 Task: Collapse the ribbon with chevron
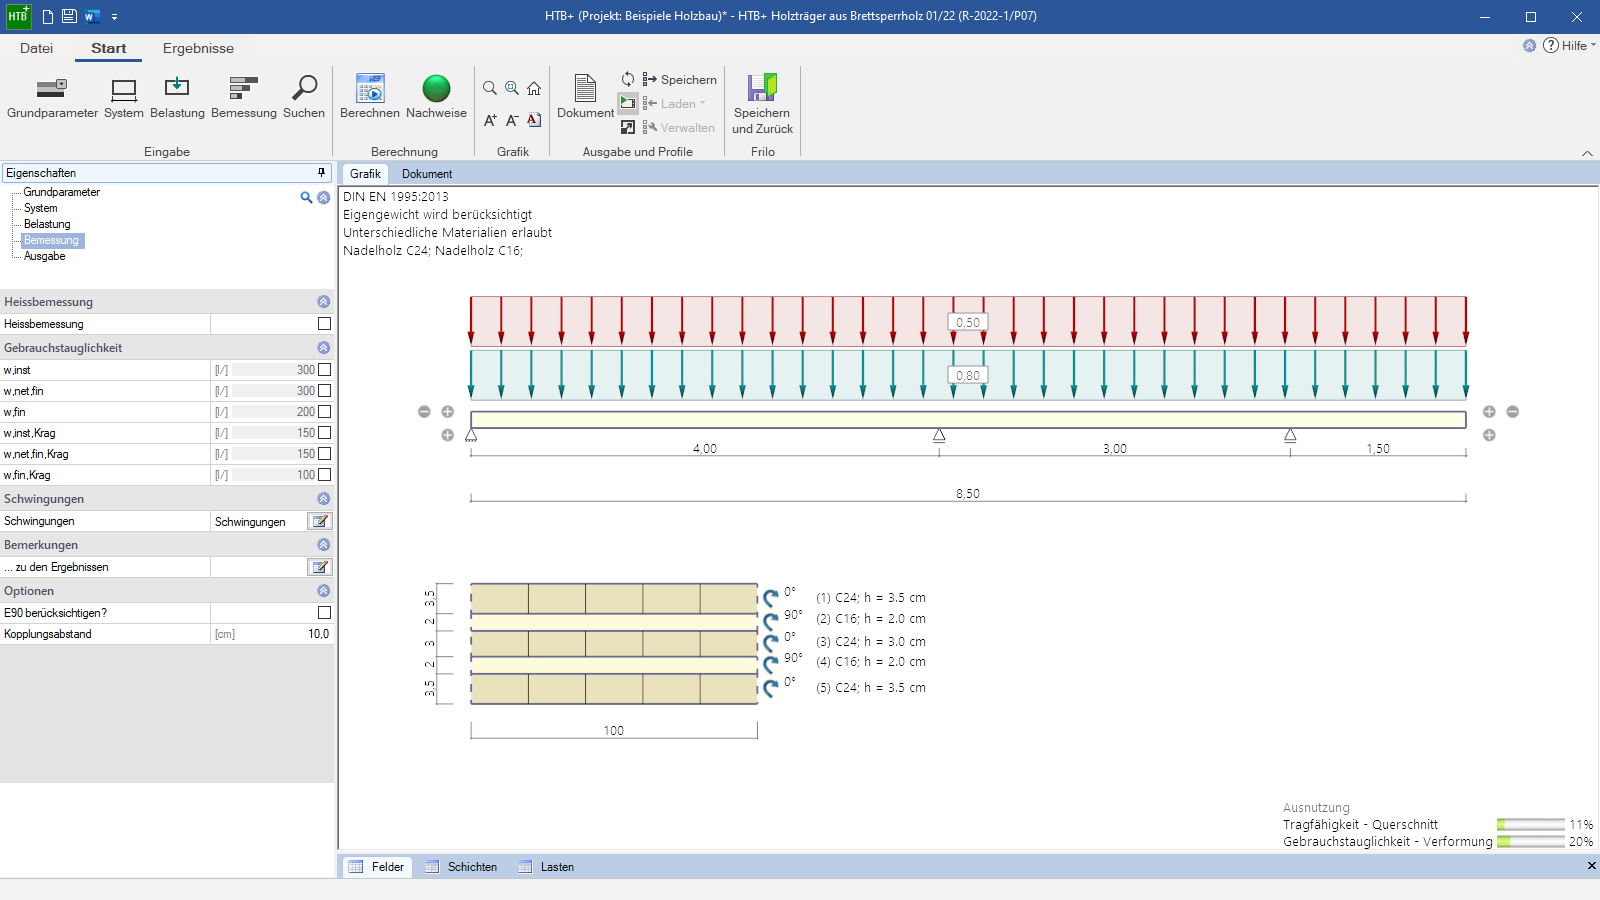[x=1587, y=153]
